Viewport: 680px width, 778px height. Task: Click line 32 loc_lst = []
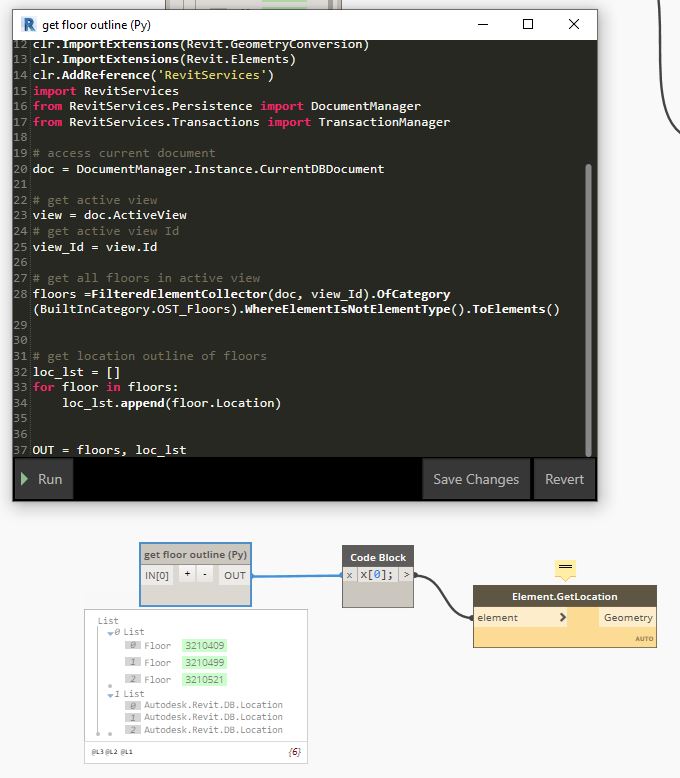click(x=76, y=372)
